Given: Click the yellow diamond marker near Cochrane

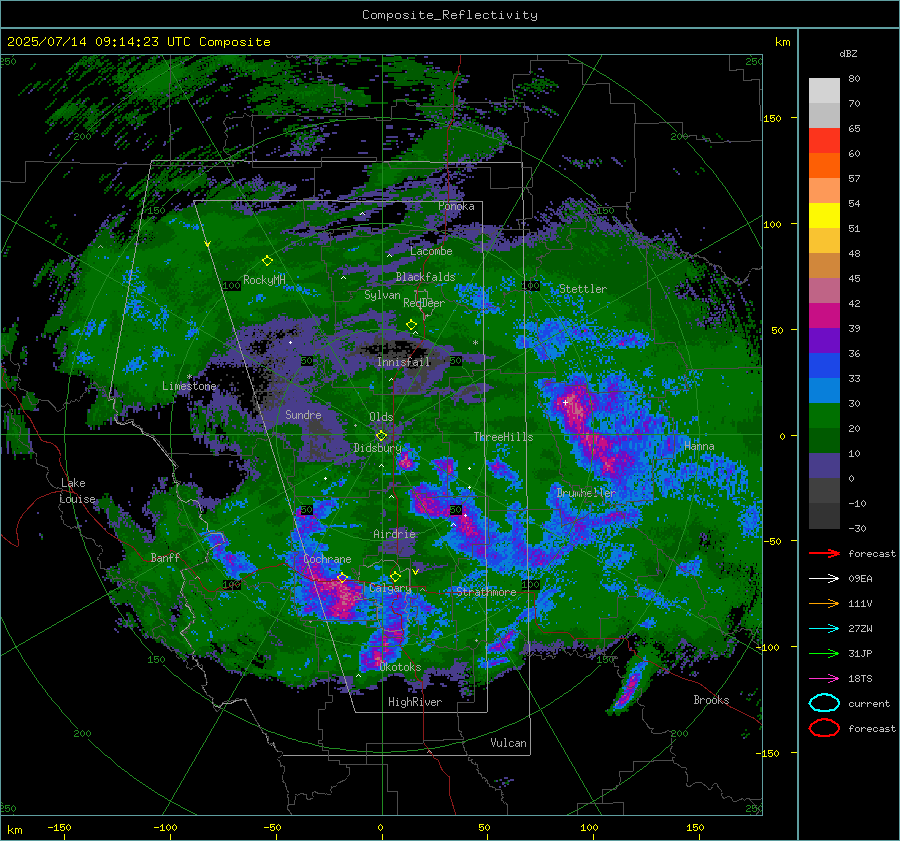Looking at the screenshot, I should 342,578.
